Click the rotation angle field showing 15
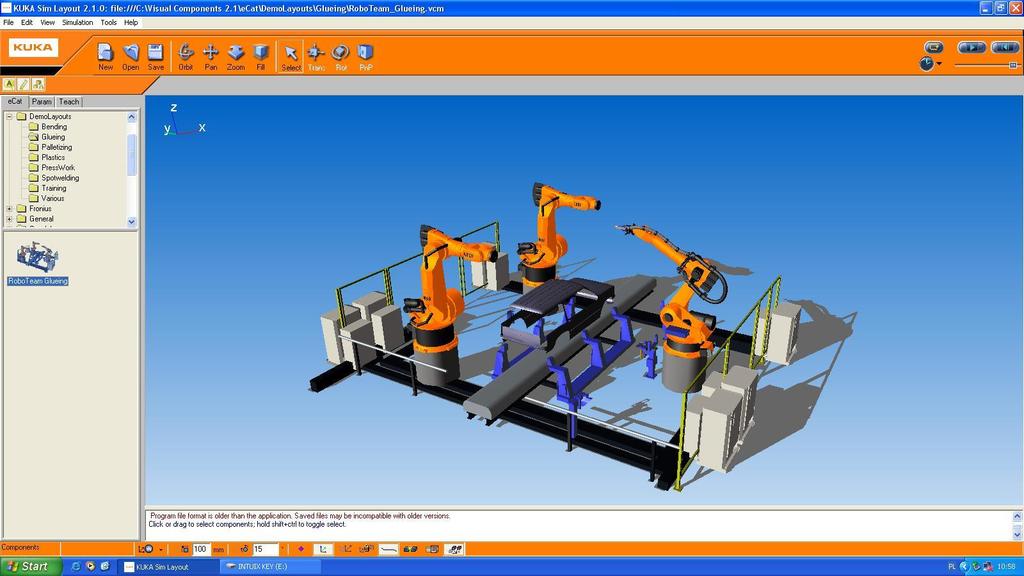Image resolution: width=1024 pixels, height=576 pixels. tap(265, 549)
